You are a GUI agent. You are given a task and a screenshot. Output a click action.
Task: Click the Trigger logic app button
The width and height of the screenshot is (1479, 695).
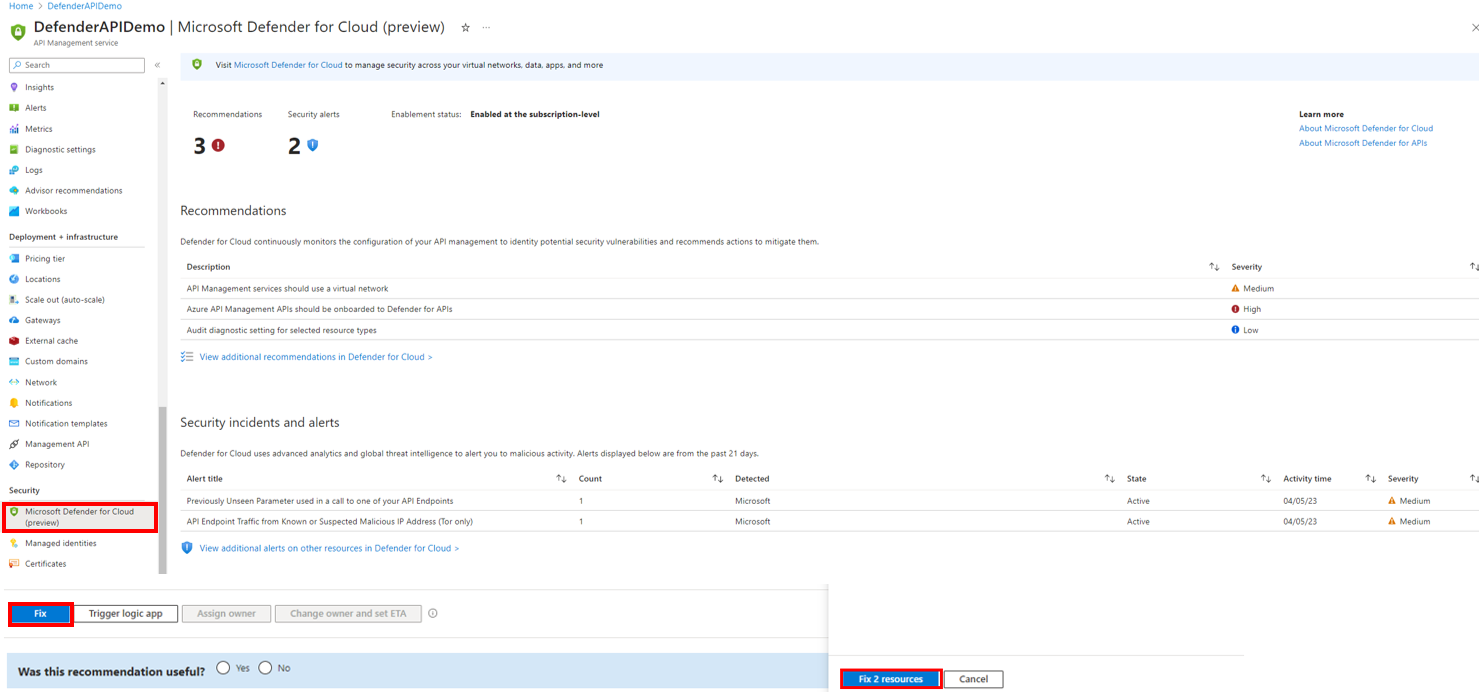tap(126, 614)
